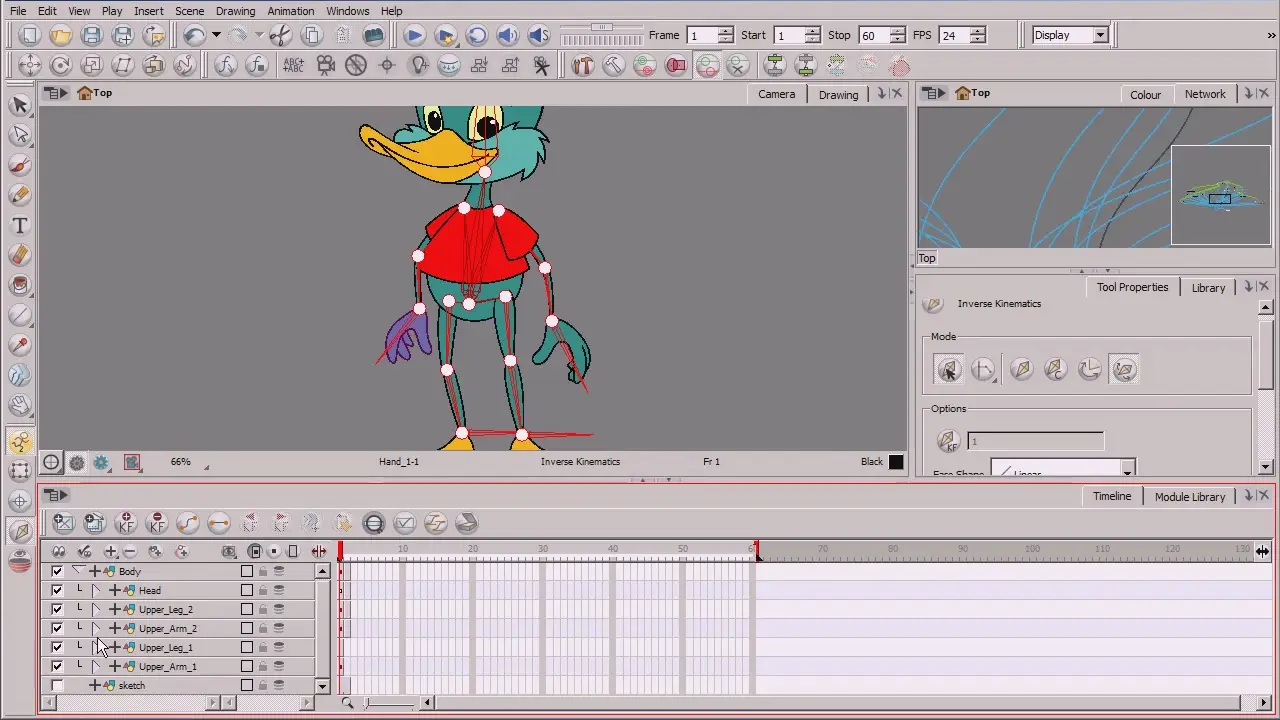Click the Remove Keyframe (KF minus) icon
The height and width of the screenshot is (720, 1280).
157,522
